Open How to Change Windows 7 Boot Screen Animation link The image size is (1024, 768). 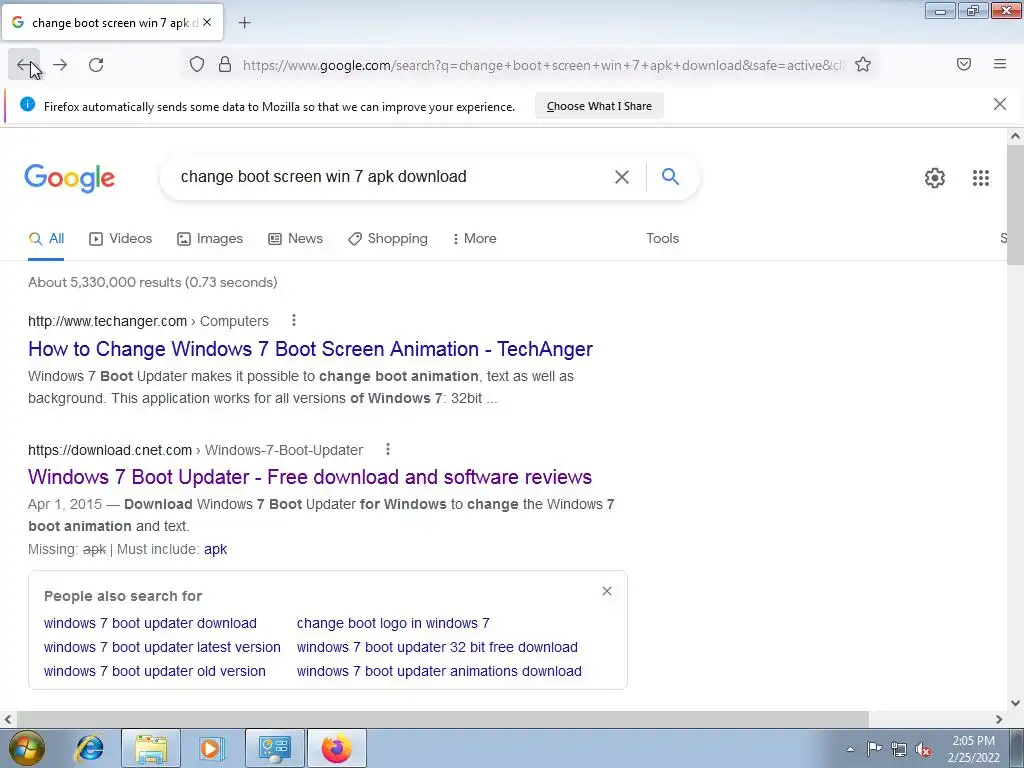coord(310,349)
